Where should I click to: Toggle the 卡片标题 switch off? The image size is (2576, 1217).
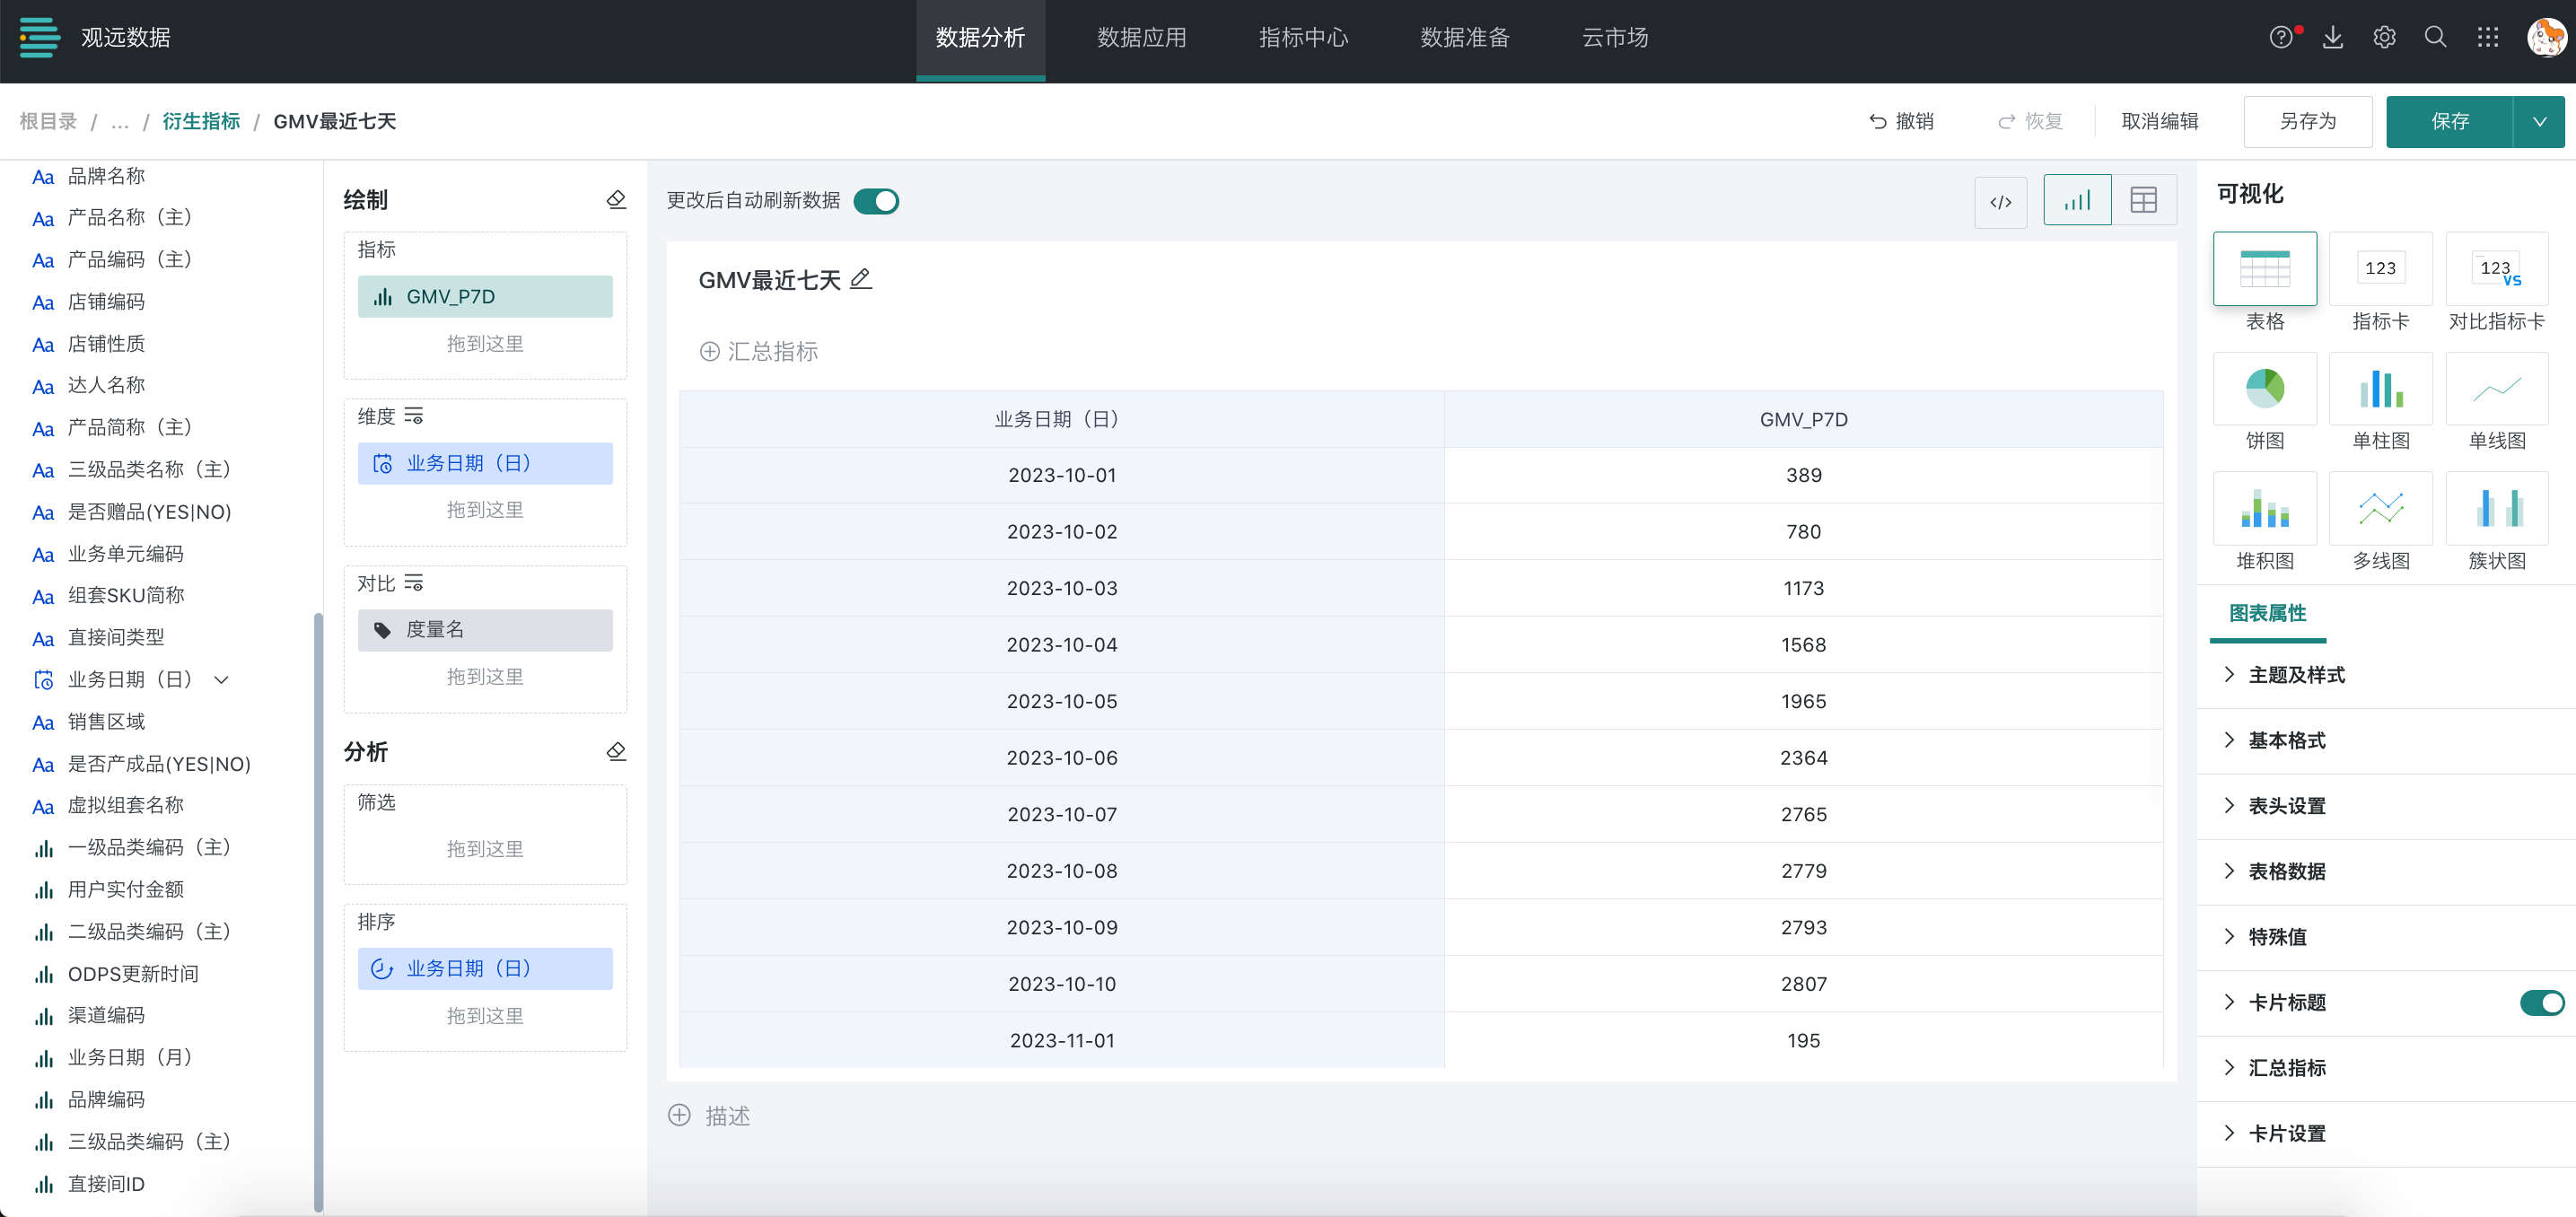point(2541,1002)
